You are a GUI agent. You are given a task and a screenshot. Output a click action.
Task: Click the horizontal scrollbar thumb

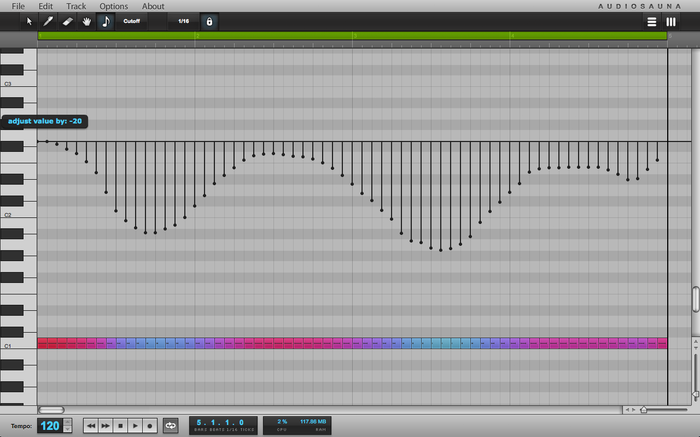(51, 410)
